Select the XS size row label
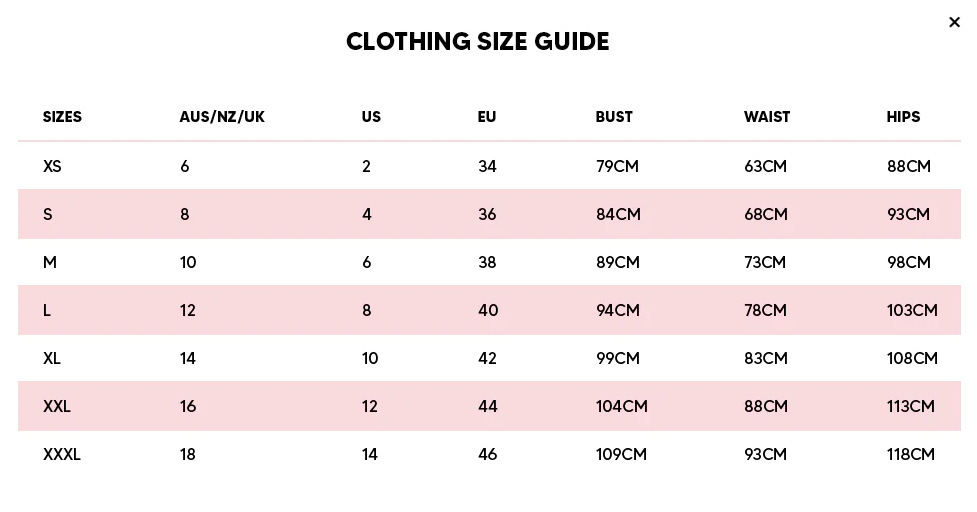The width and height of the screenshot is (977, 512). [x=52, y=166]
